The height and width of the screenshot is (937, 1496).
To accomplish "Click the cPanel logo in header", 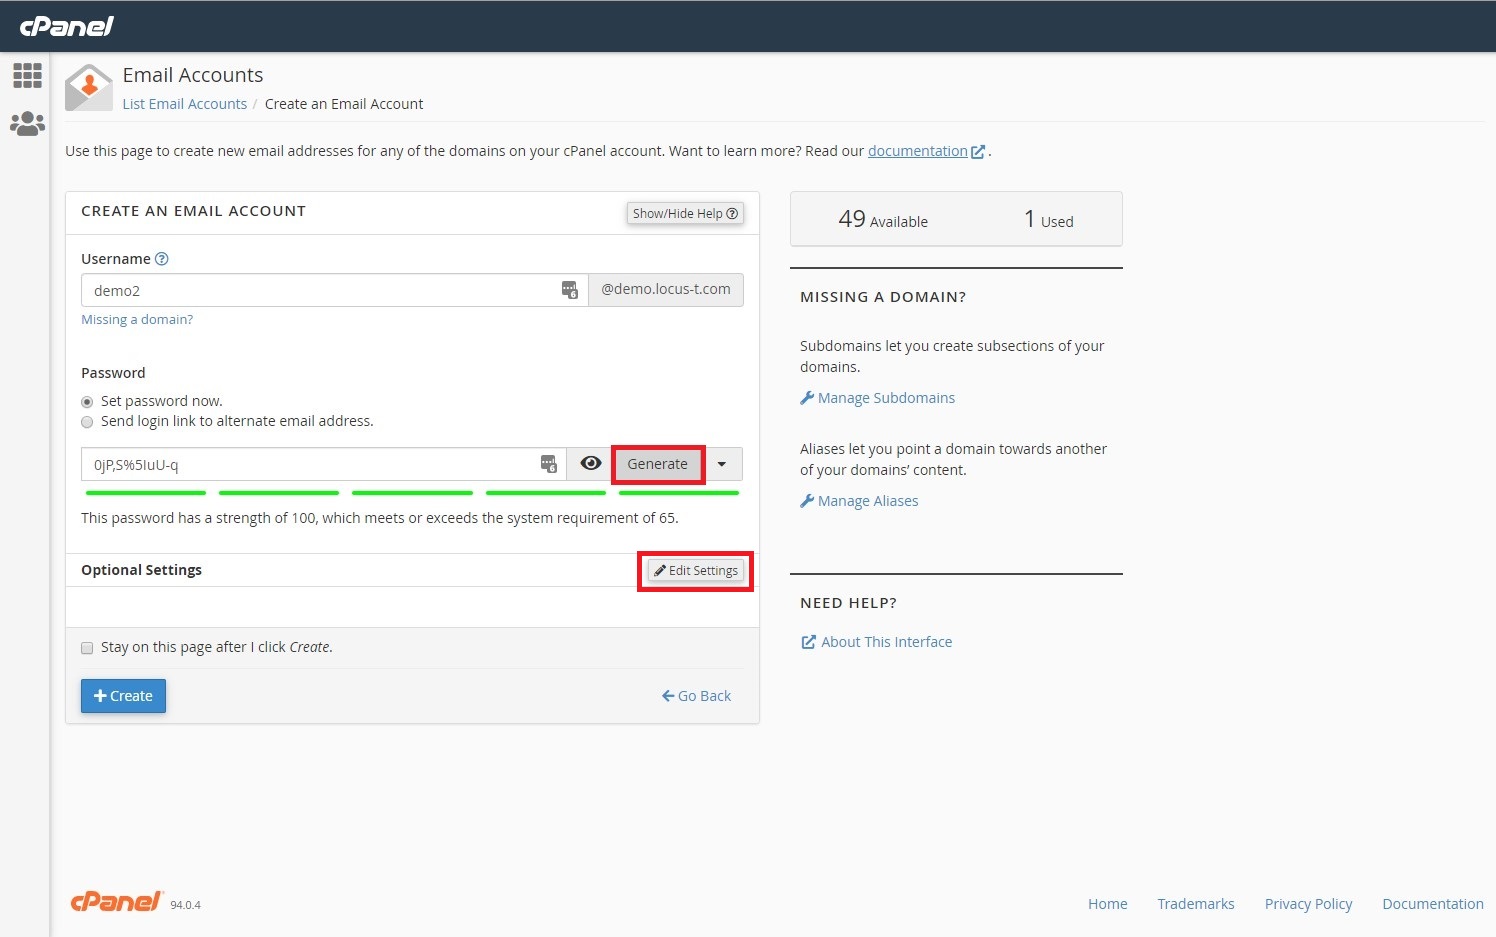I will tap(67, 26).
